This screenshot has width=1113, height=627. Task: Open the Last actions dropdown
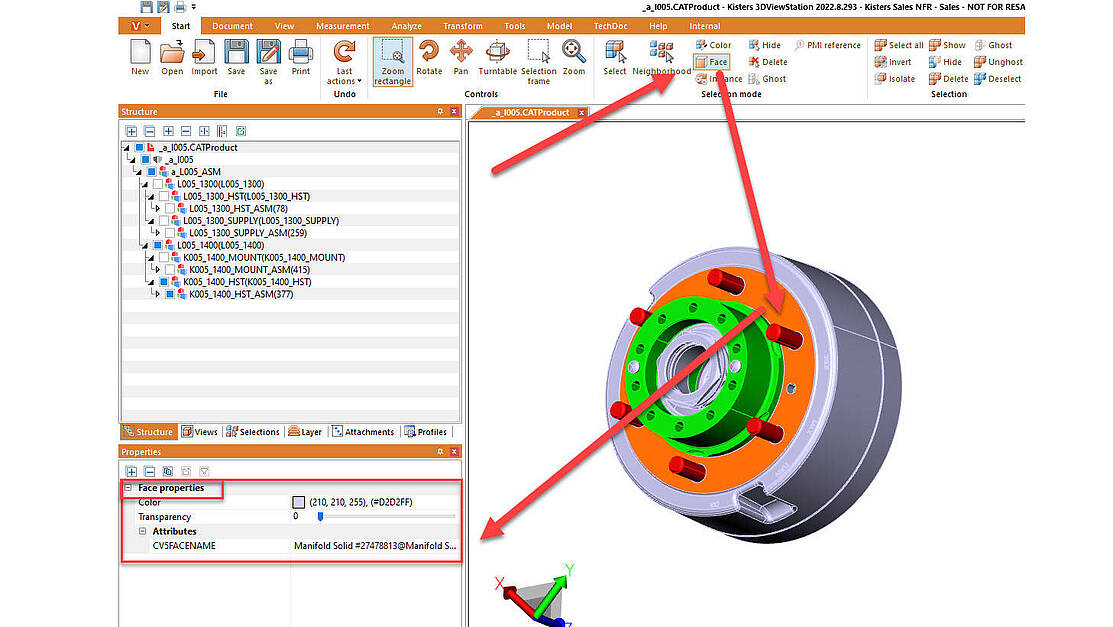(344, 62)
